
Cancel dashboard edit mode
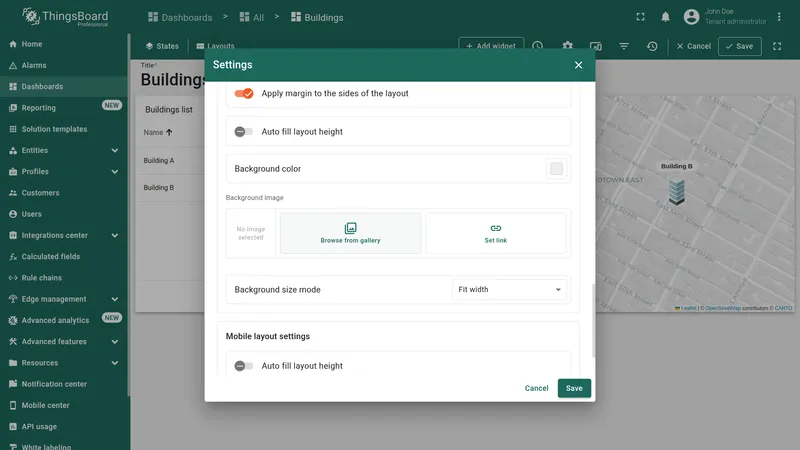(693, 46)
